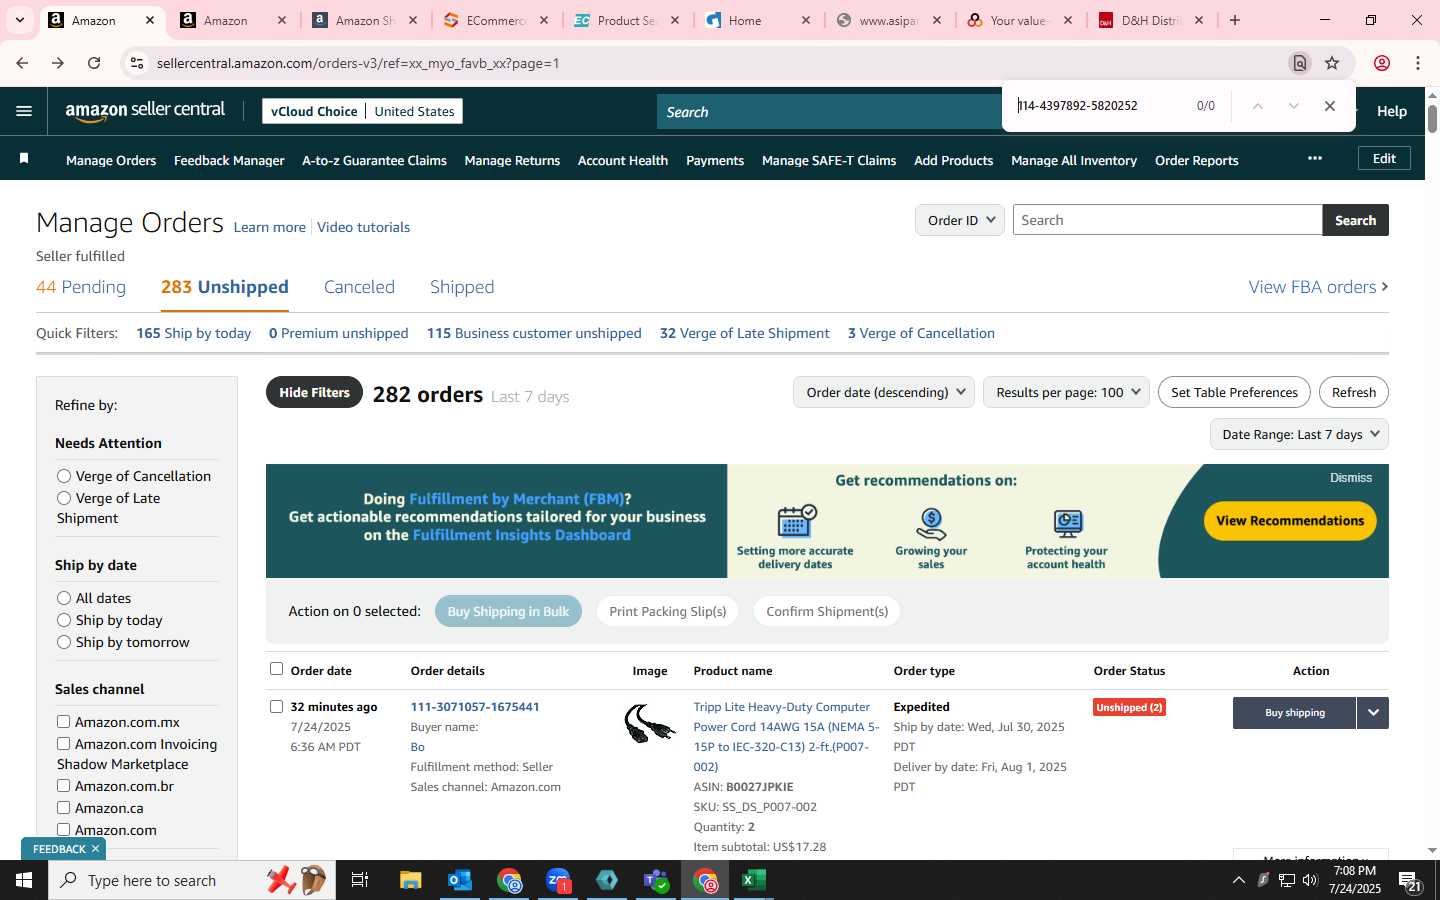Open the three-dots more menu in nav bar

(1314, 158)
